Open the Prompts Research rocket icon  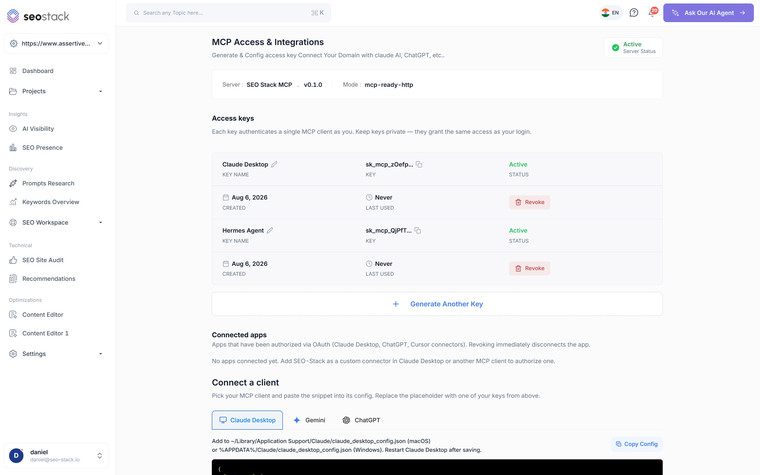click(x=13, y=183)
